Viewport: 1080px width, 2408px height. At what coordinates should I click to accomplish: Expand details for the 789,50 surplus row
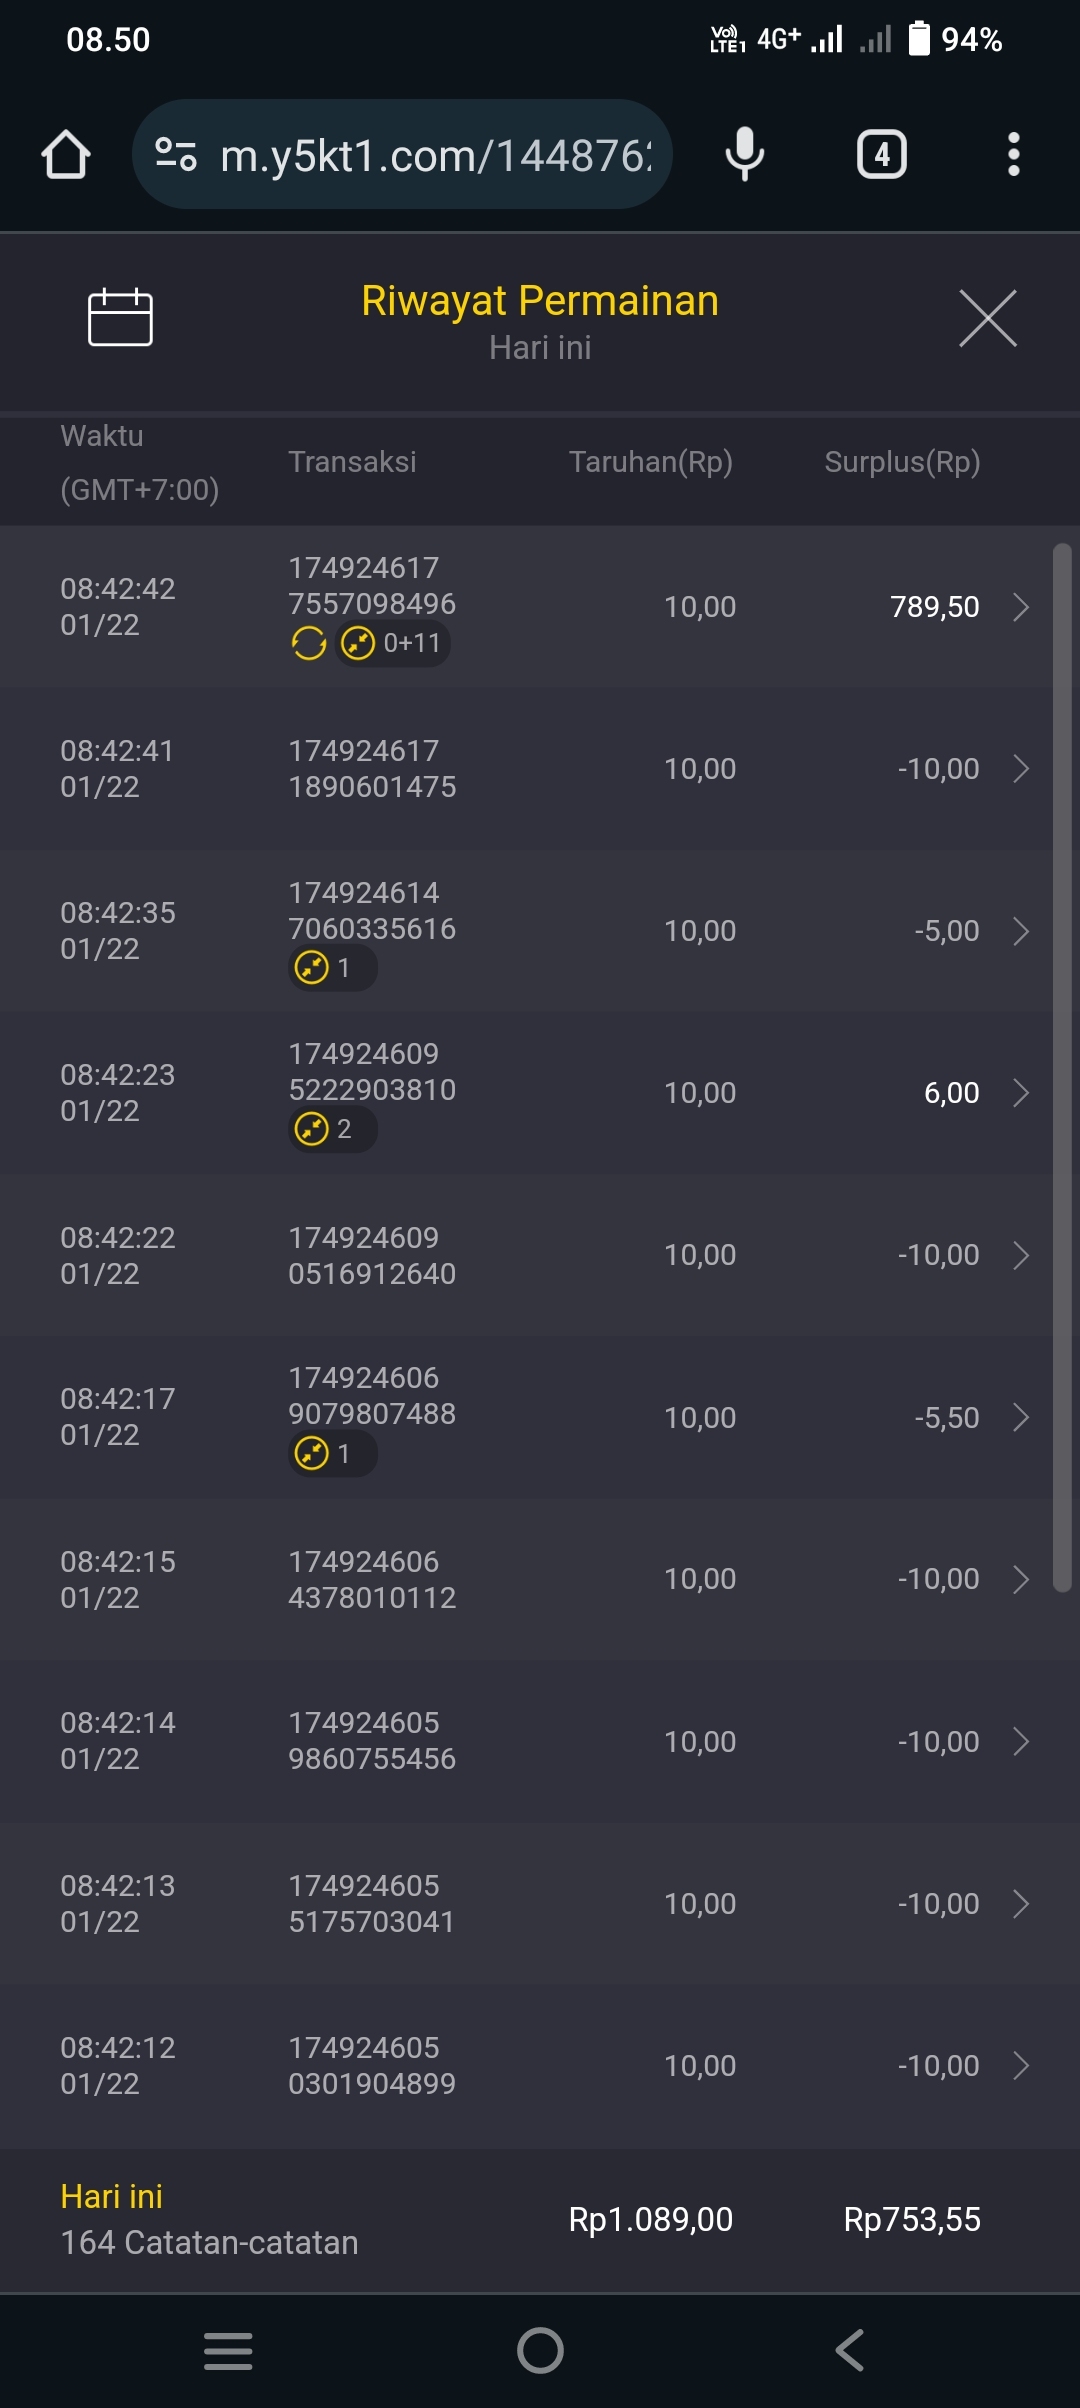(1020, 607)
